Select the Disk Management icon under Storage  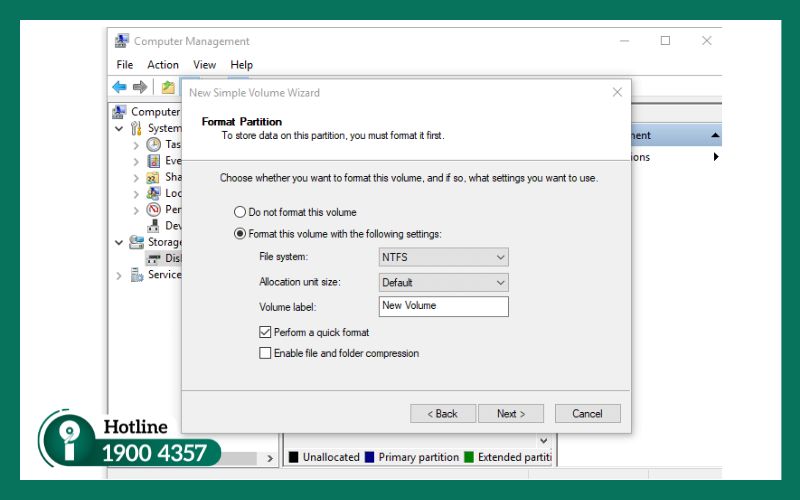coord(153,258)
